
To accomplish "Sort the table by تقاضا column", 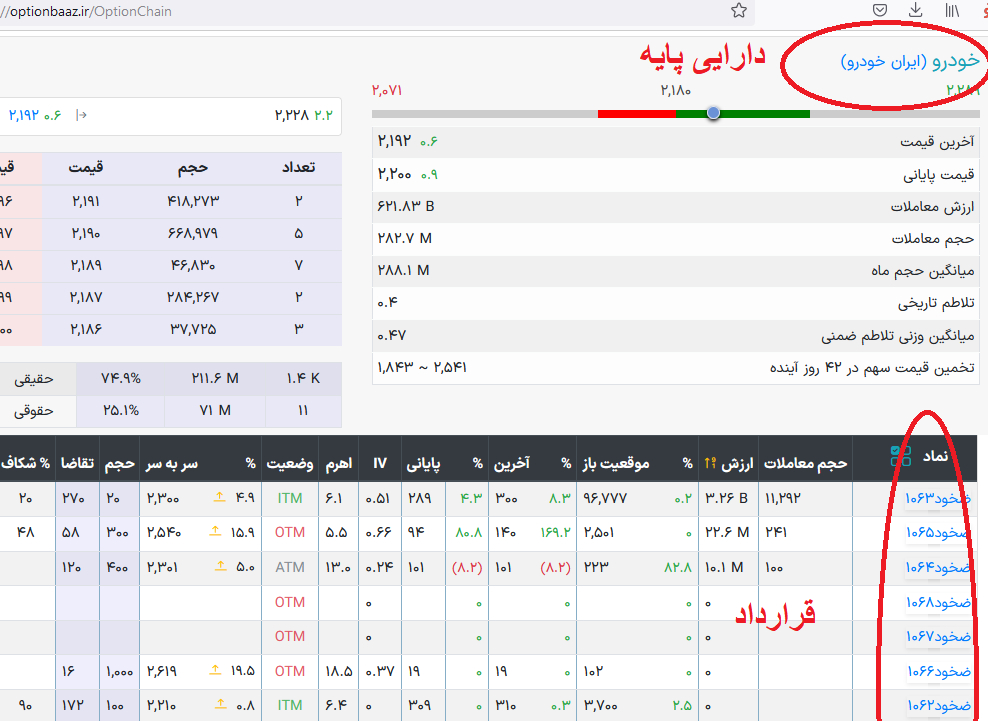I will point(78,463).
